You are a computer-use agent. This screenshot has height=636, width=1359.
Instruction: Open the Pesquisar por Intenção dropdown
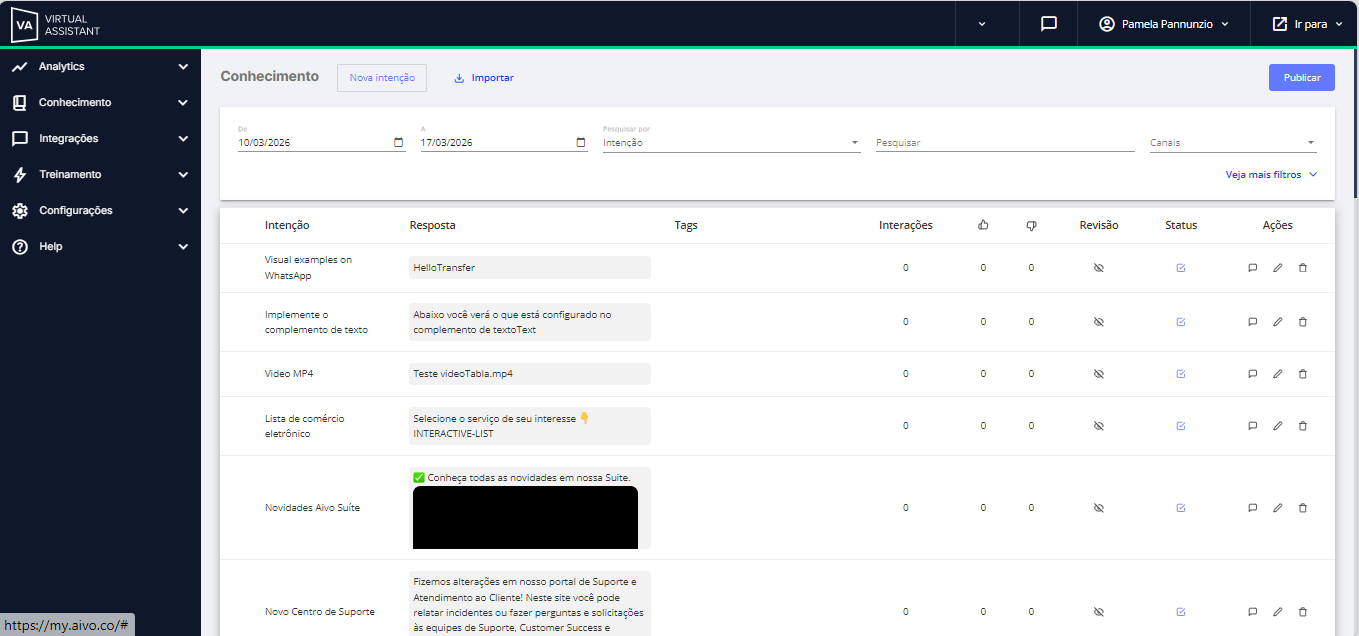coord(730,143)
